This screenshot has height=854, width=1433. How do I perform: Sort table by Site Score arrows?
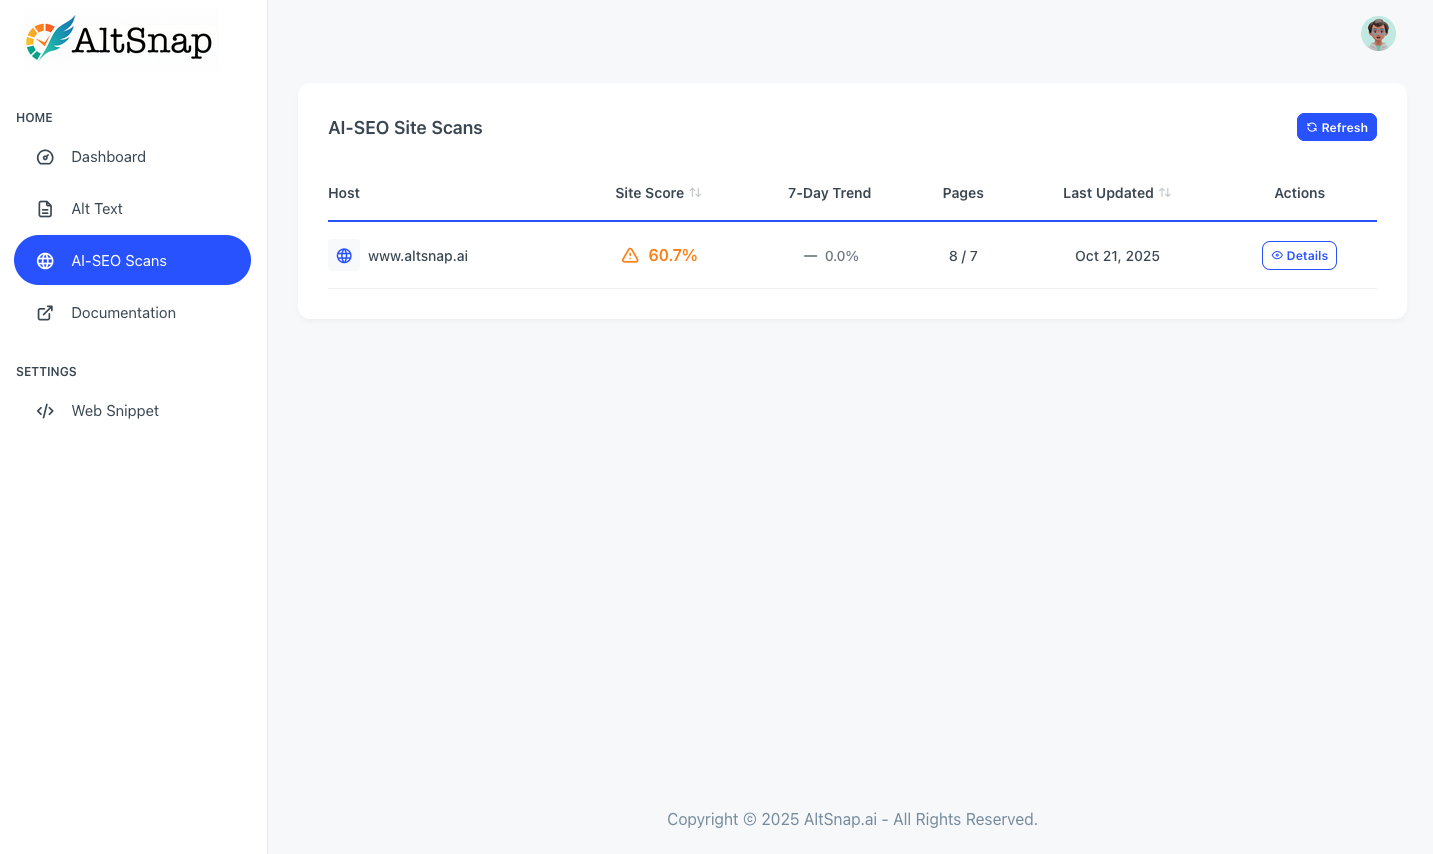695,193
